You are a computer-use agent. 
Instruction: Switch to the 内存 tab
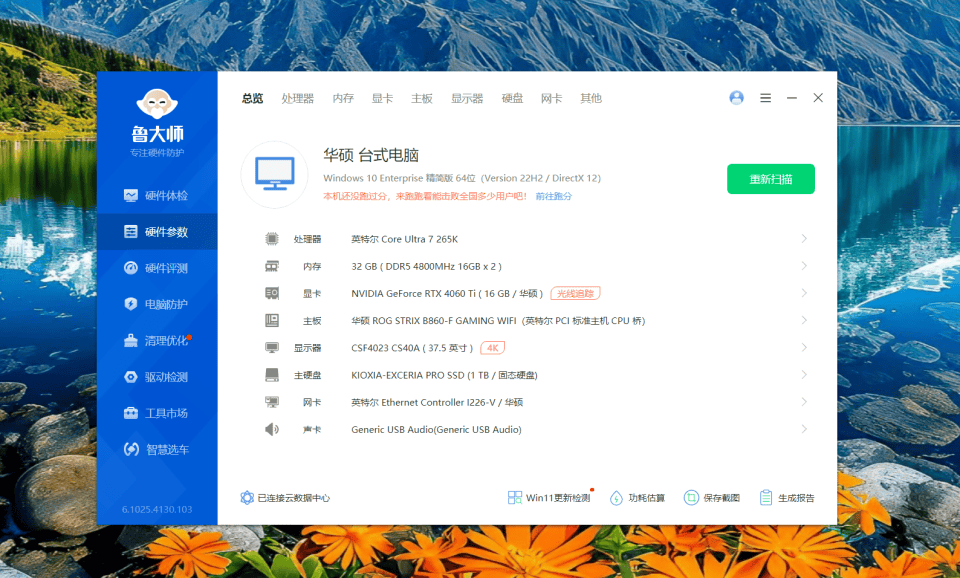point(343,99)
